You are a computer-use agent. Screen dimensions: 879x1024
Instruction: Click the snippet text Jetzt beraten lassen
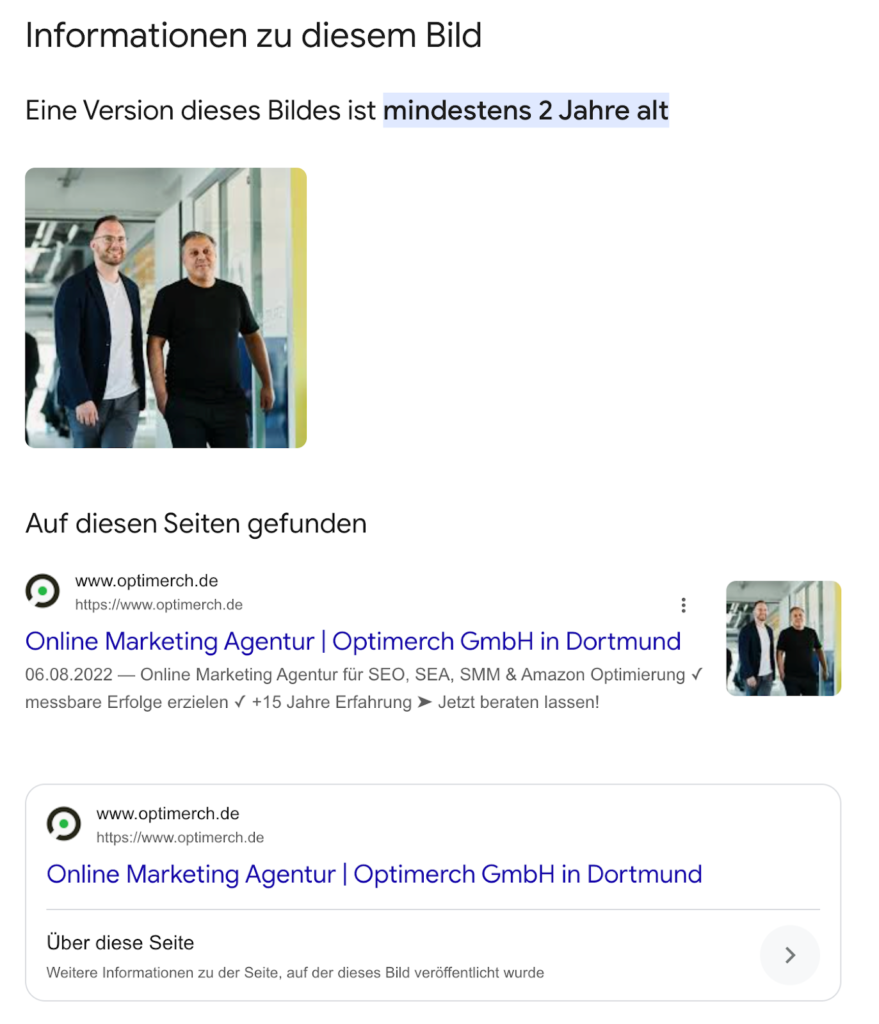tap(518, 702)
